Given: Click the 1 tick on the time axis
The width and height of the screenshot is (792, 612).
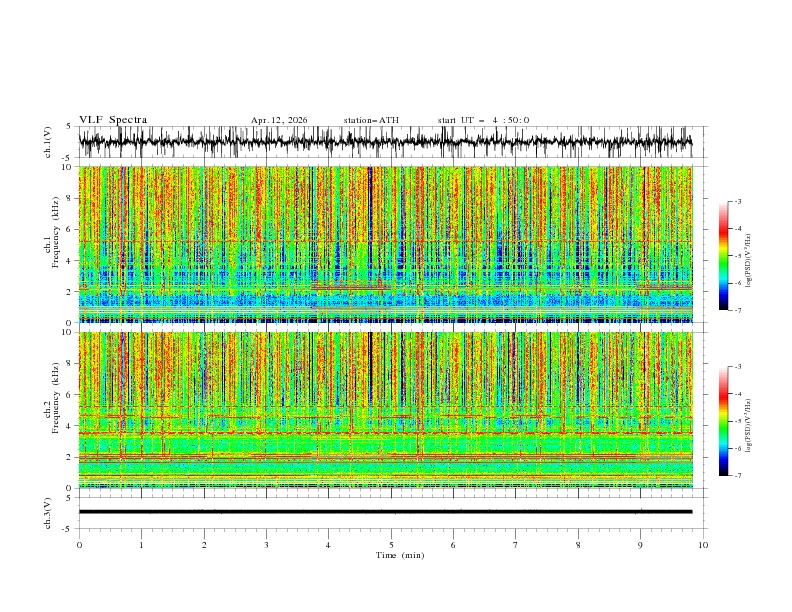Looking at the screenshot, I should point(141,545).
